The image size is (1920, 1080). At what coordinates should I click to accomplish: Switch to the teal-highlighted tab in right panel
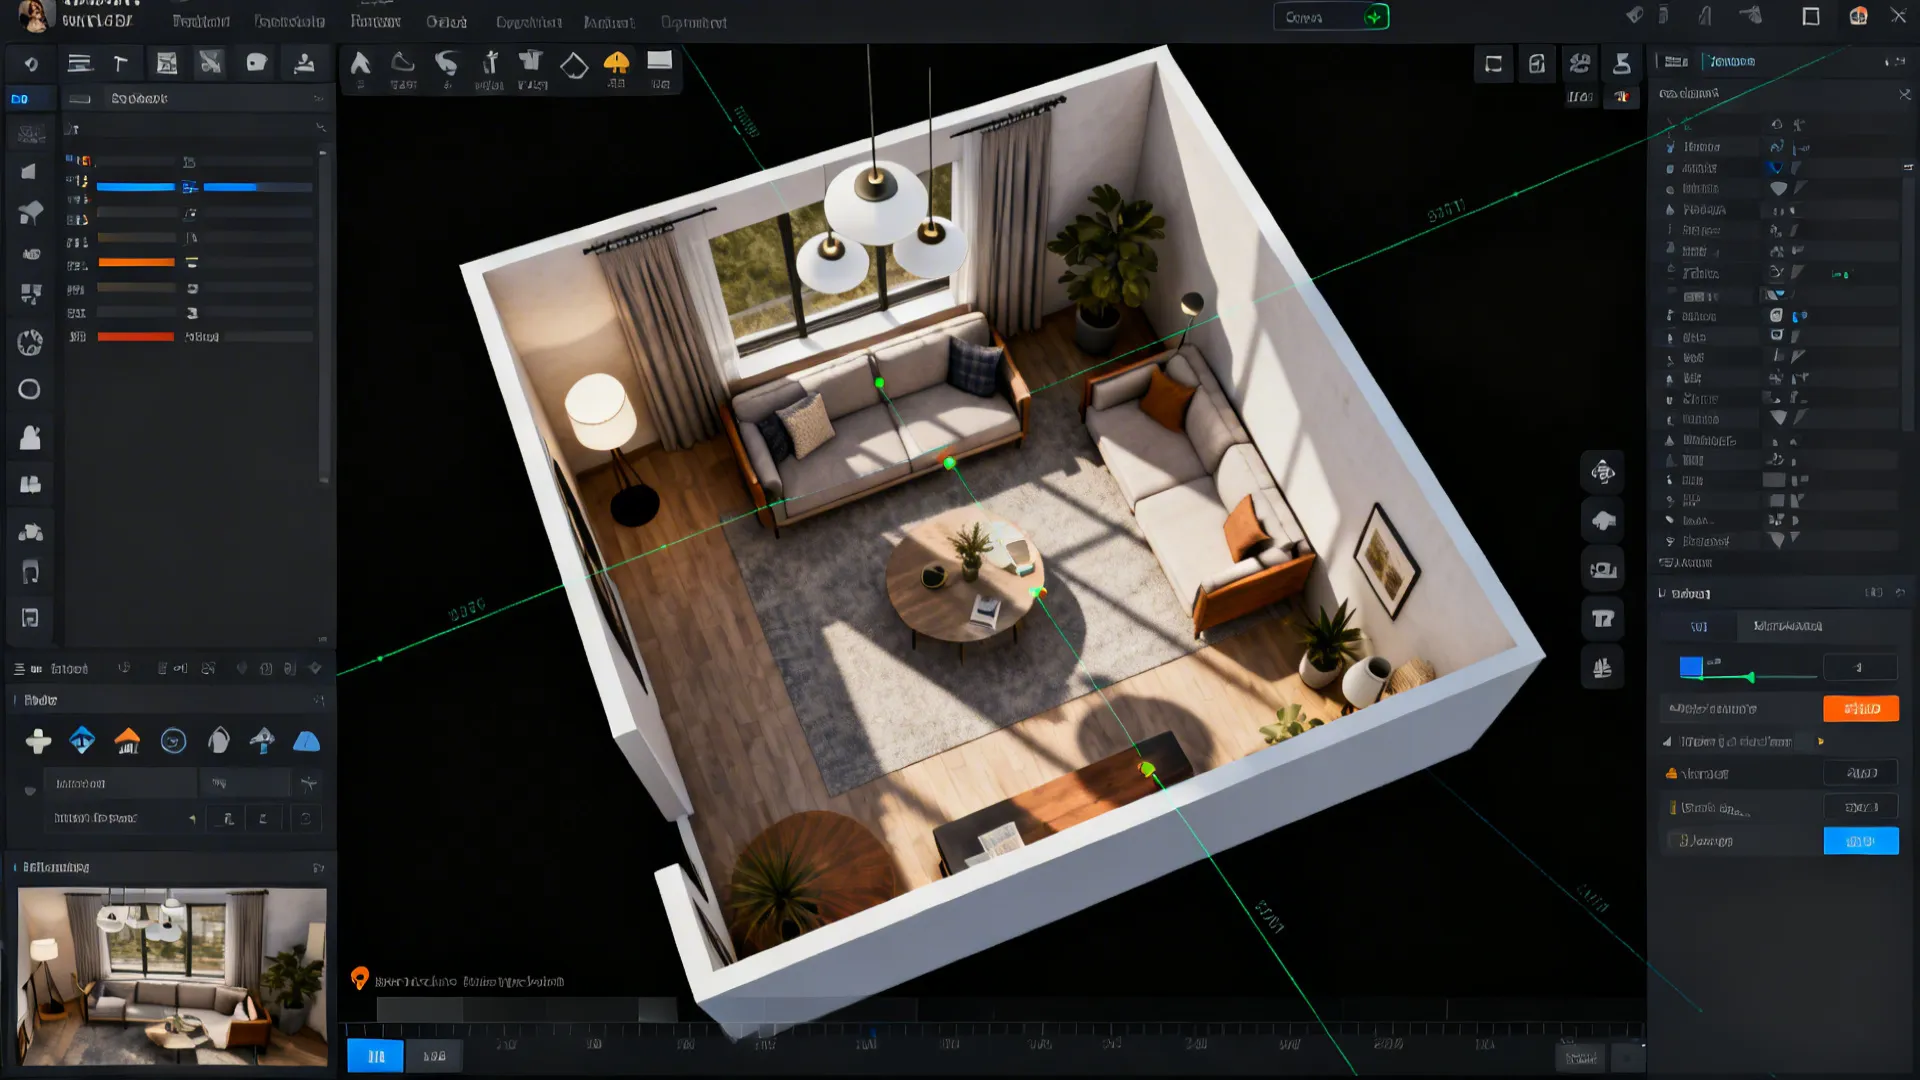tap(1732, 61)
